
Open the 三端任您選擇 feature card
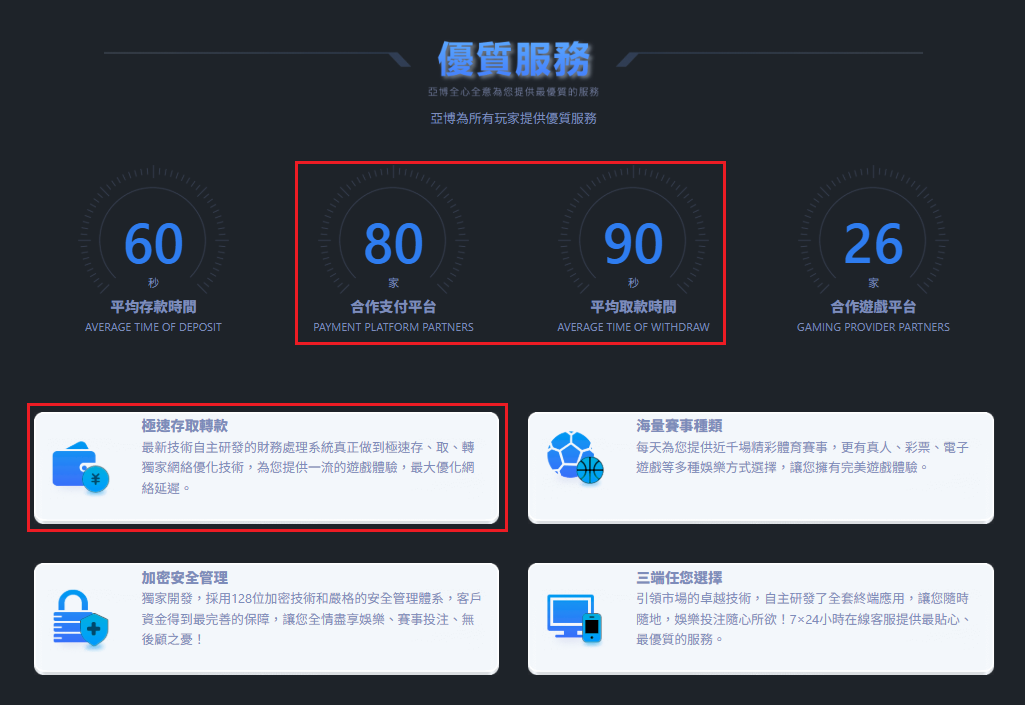(x=762, y=615)
